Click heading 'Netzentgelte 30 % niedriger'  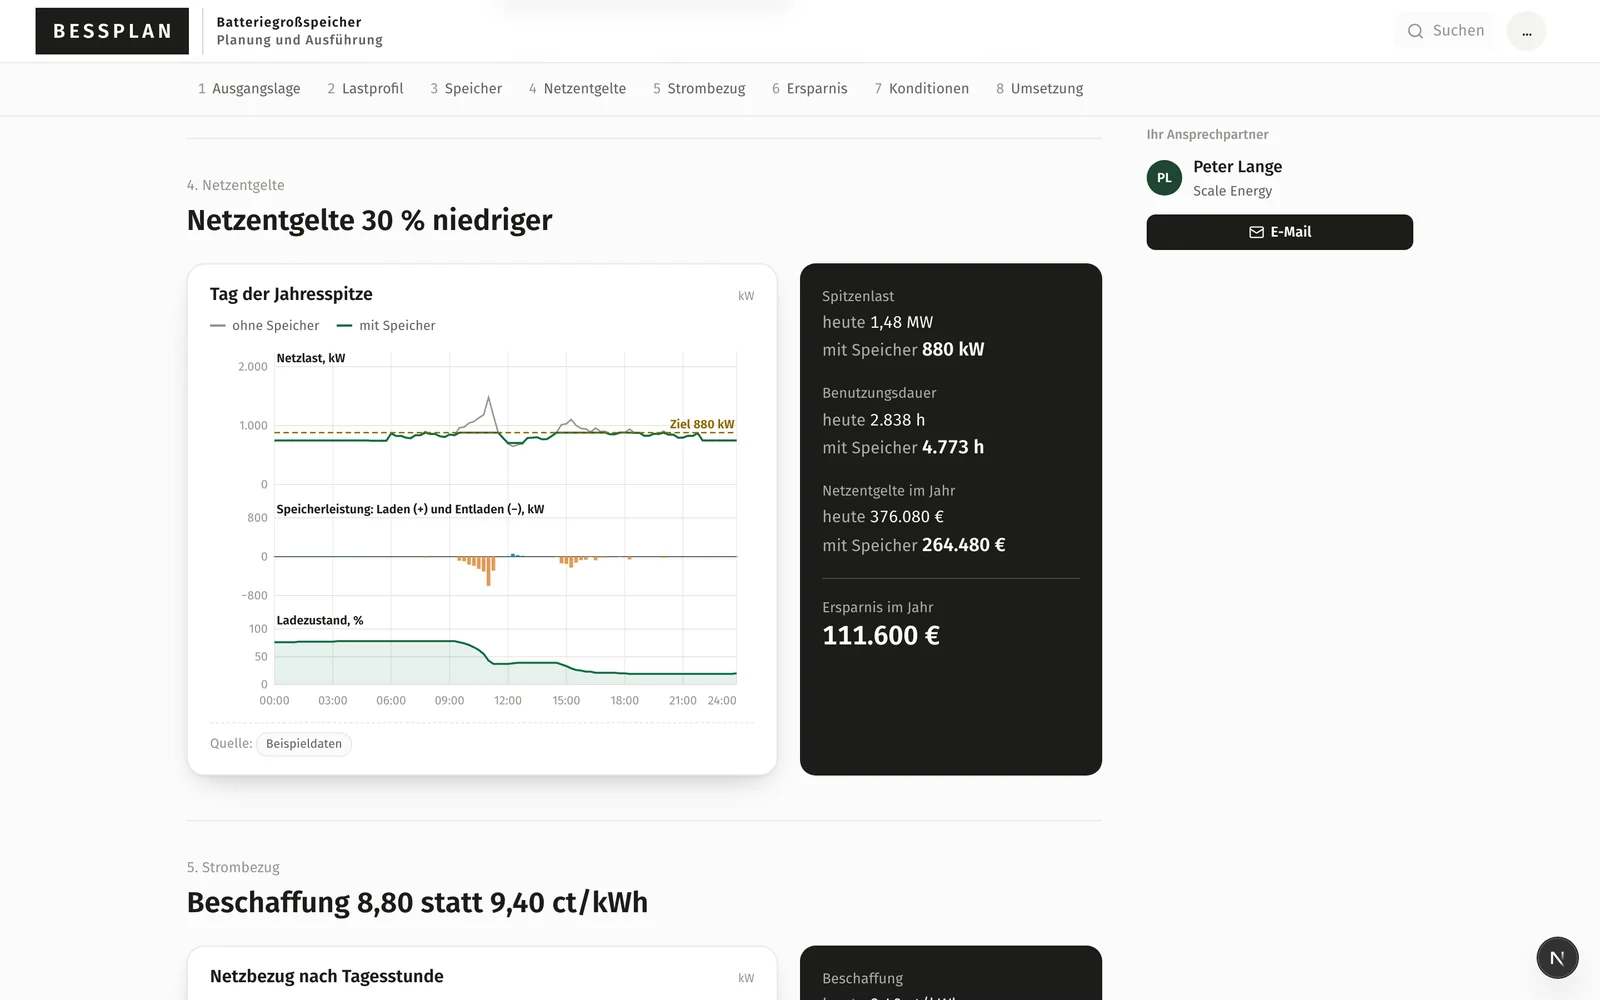click(x=369, y=220)
